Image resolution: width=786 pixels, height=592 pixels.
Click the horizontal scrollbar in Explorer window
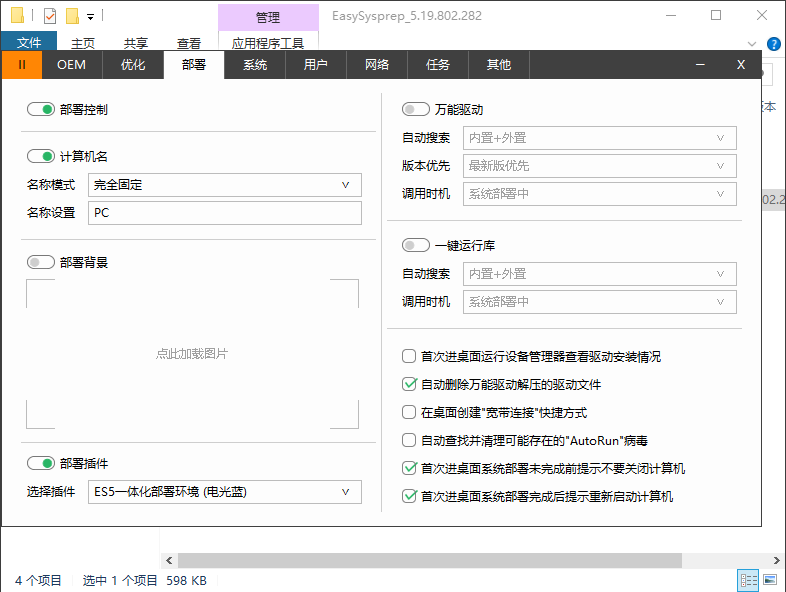pos(460,560)
